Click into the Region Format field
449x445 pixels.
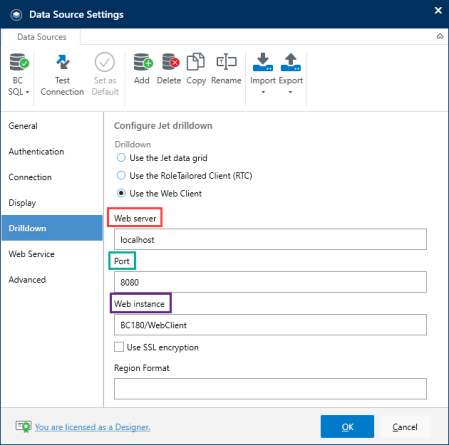(270, 389)
